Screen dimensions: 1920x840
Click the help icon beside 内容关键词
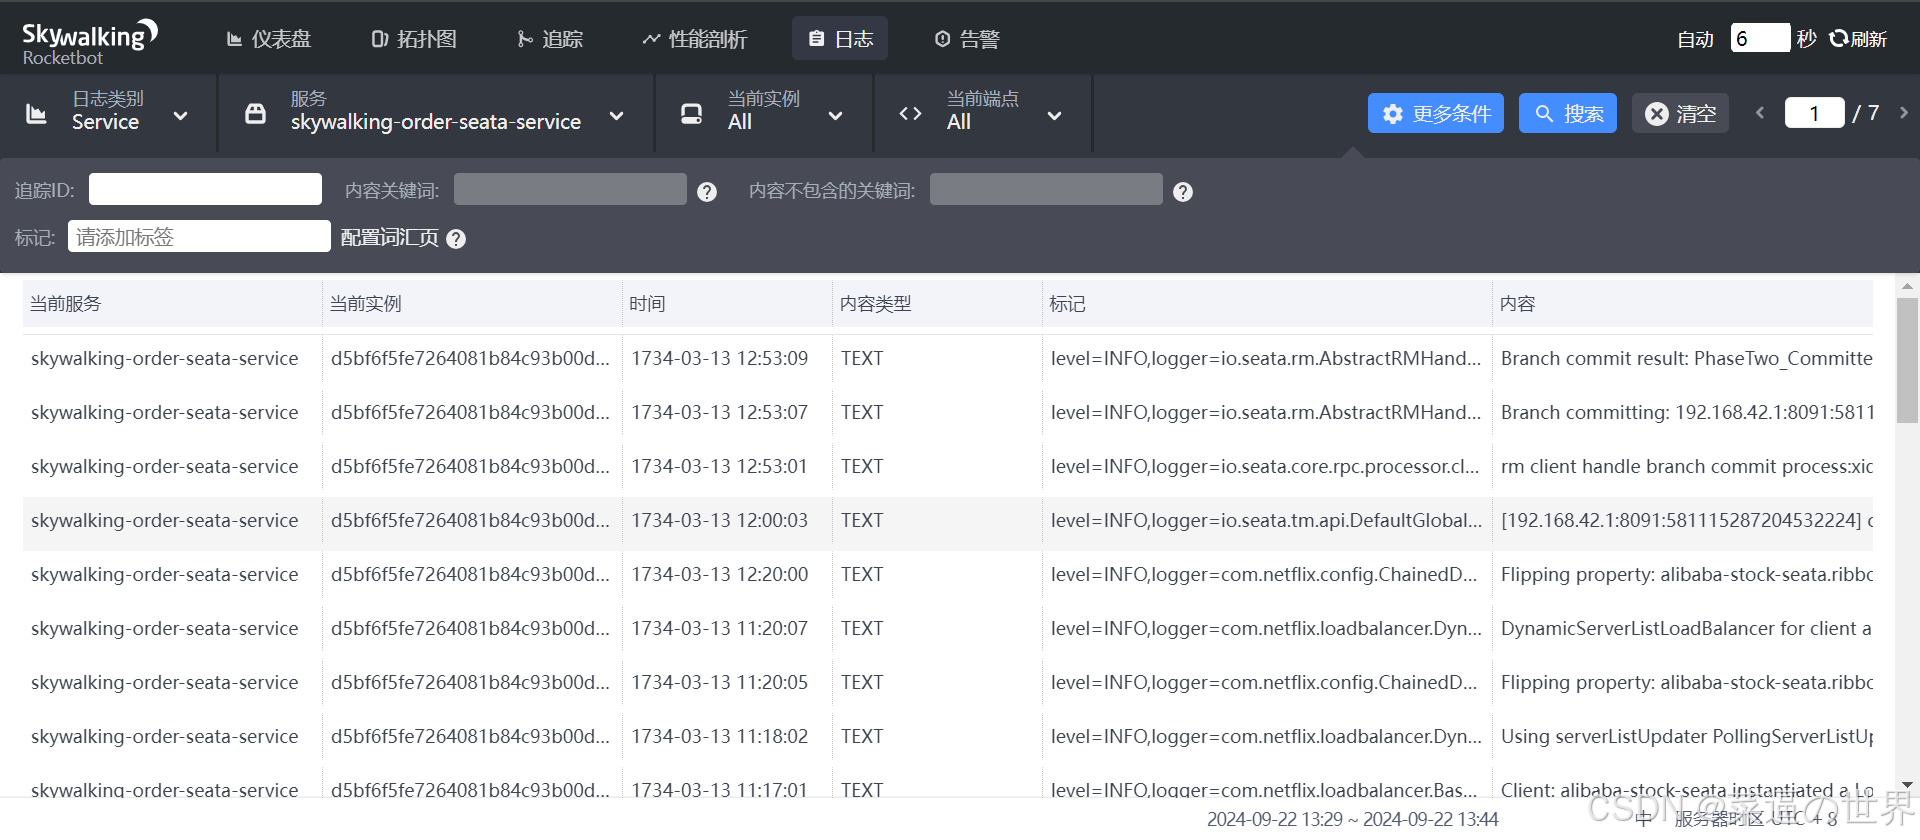tap(707, 192)
